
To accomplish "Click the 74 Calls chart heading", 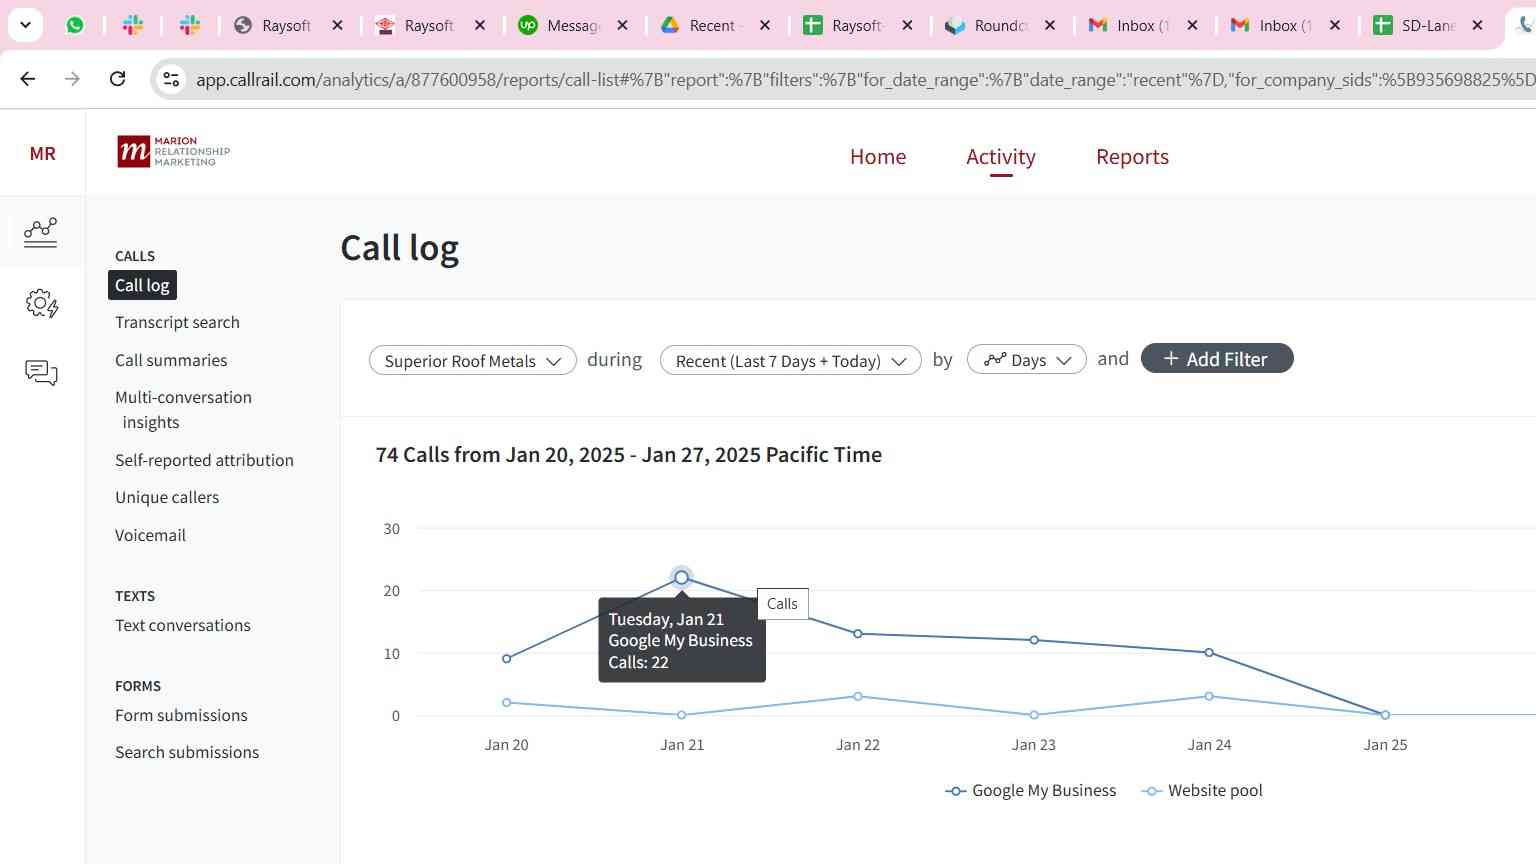I will tap(629, 455).
